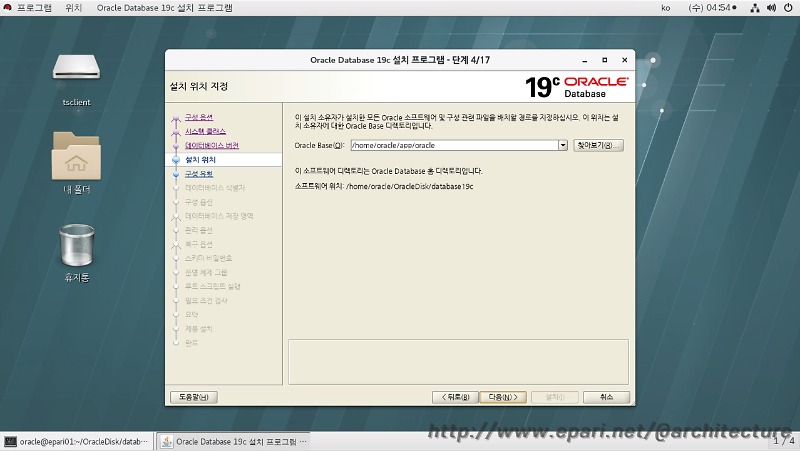This screenshot has height=451, width=800.
Task: Open the clock showing 04:54
Action: click(x=712, y=8)
